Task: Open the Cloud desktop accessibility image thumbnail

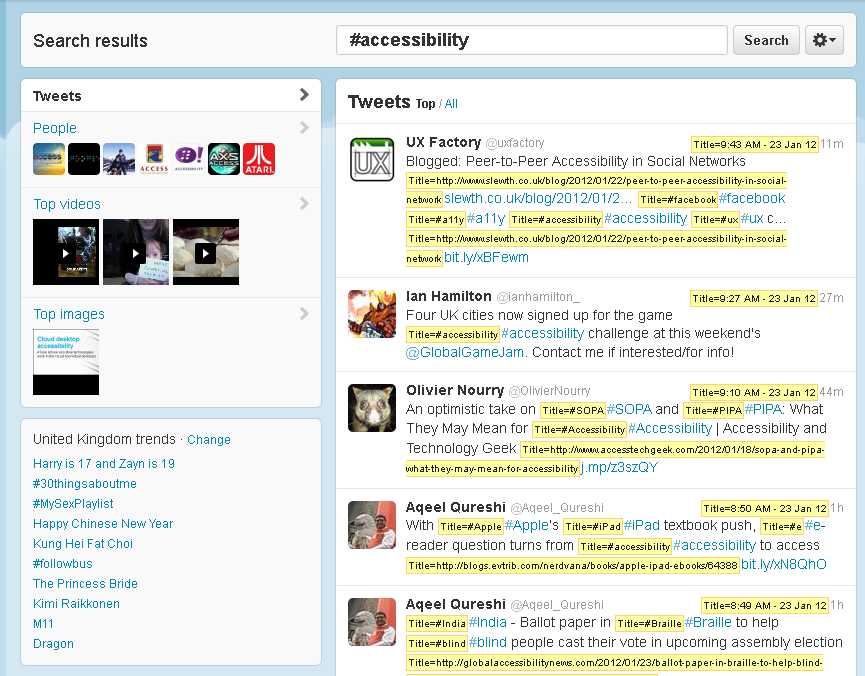Action: (x=66, y=361)
